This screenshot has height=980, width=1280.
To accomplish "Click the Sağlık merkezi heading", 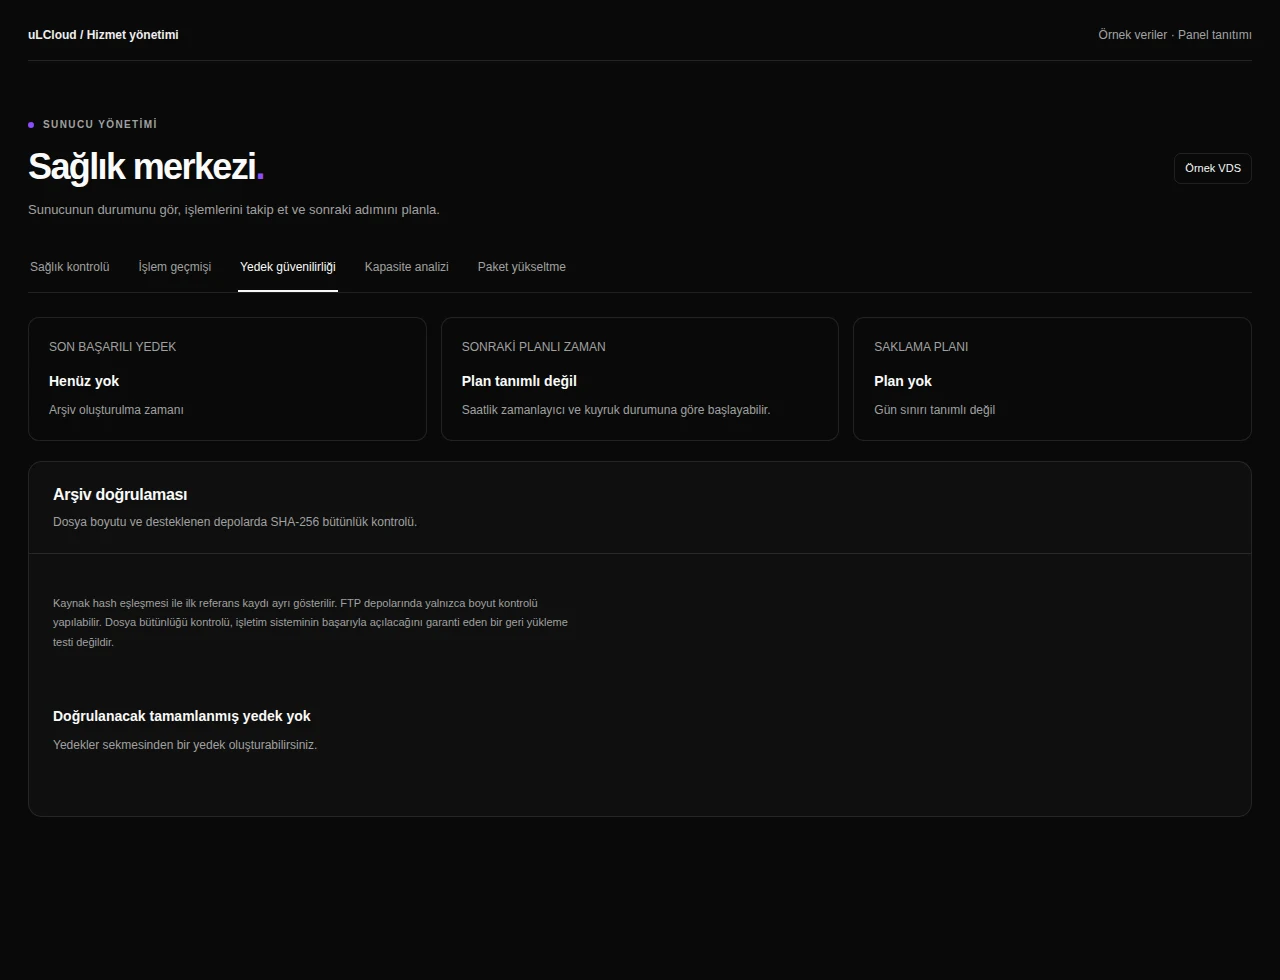I will [146, 167].
